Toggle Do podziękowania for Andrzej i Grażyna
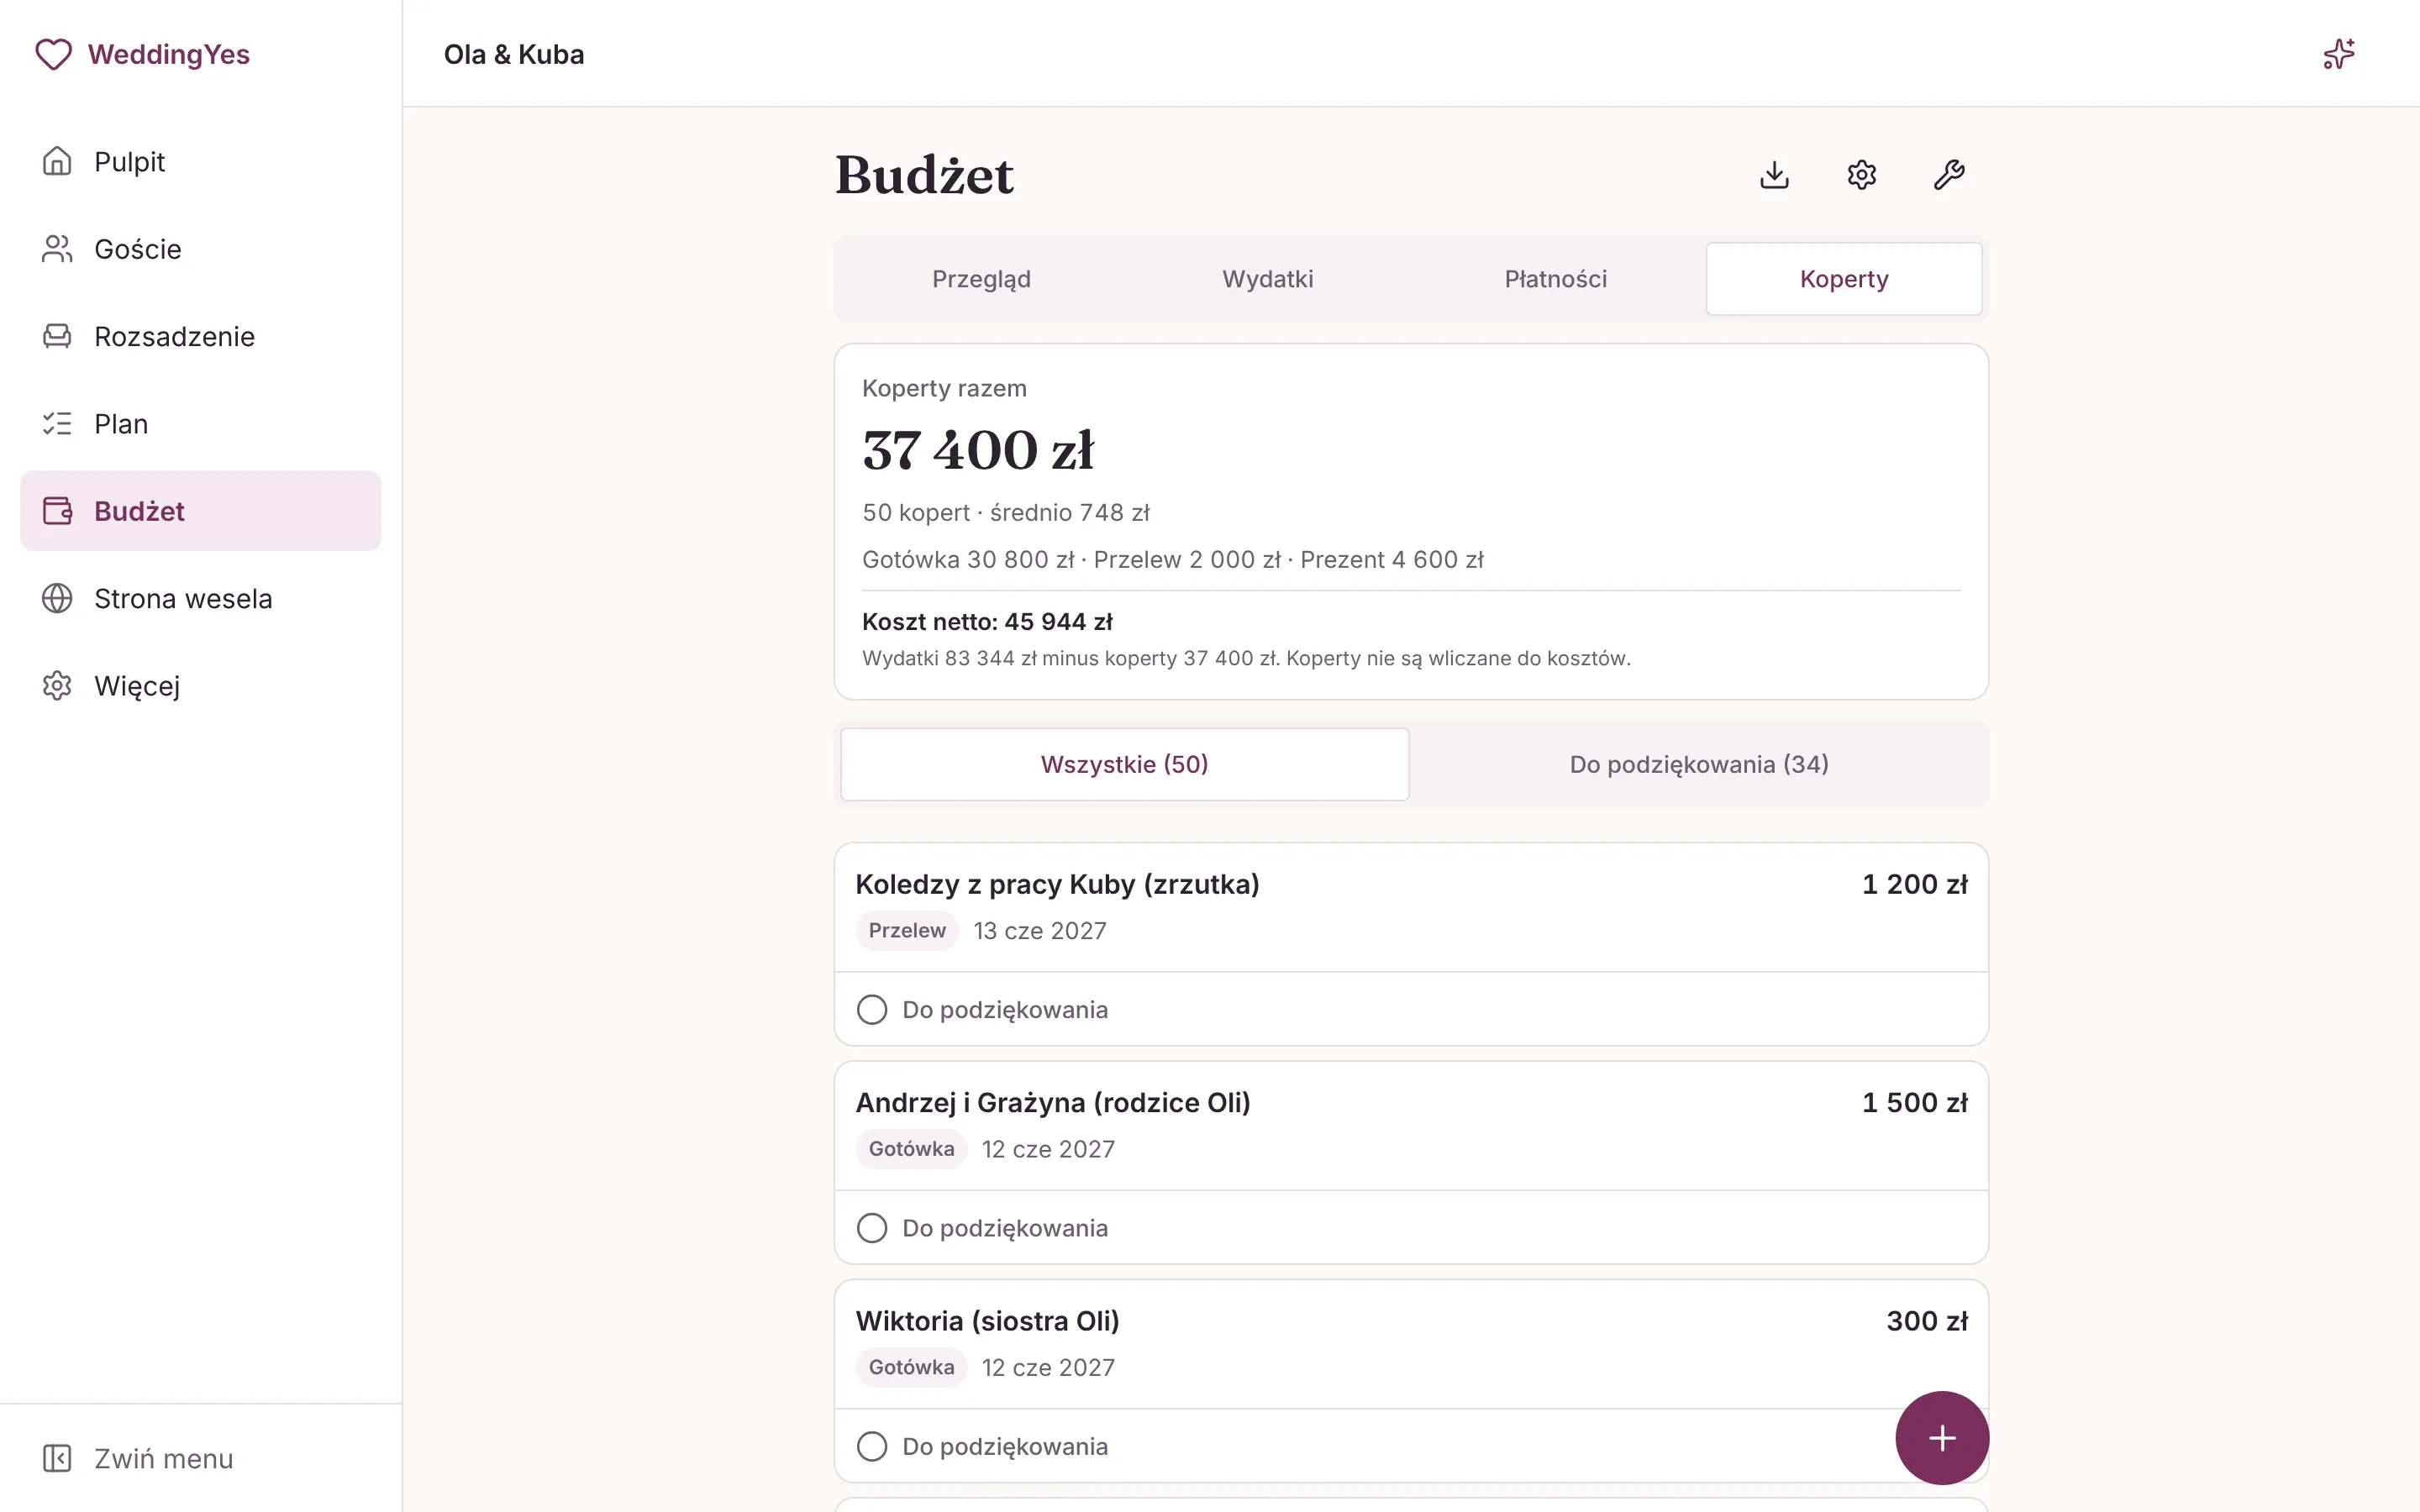The width and height of the screenshot is (2420, 1512). [x=871, y=1228]
